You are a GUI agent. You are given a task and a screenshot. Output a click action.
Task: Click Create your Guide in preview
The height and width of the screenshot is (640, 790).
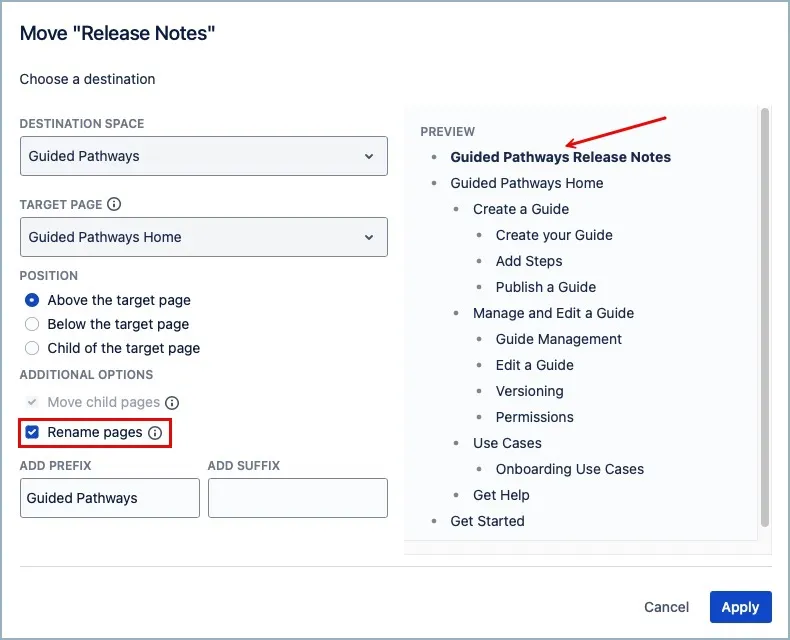click(x=554, y=235)
